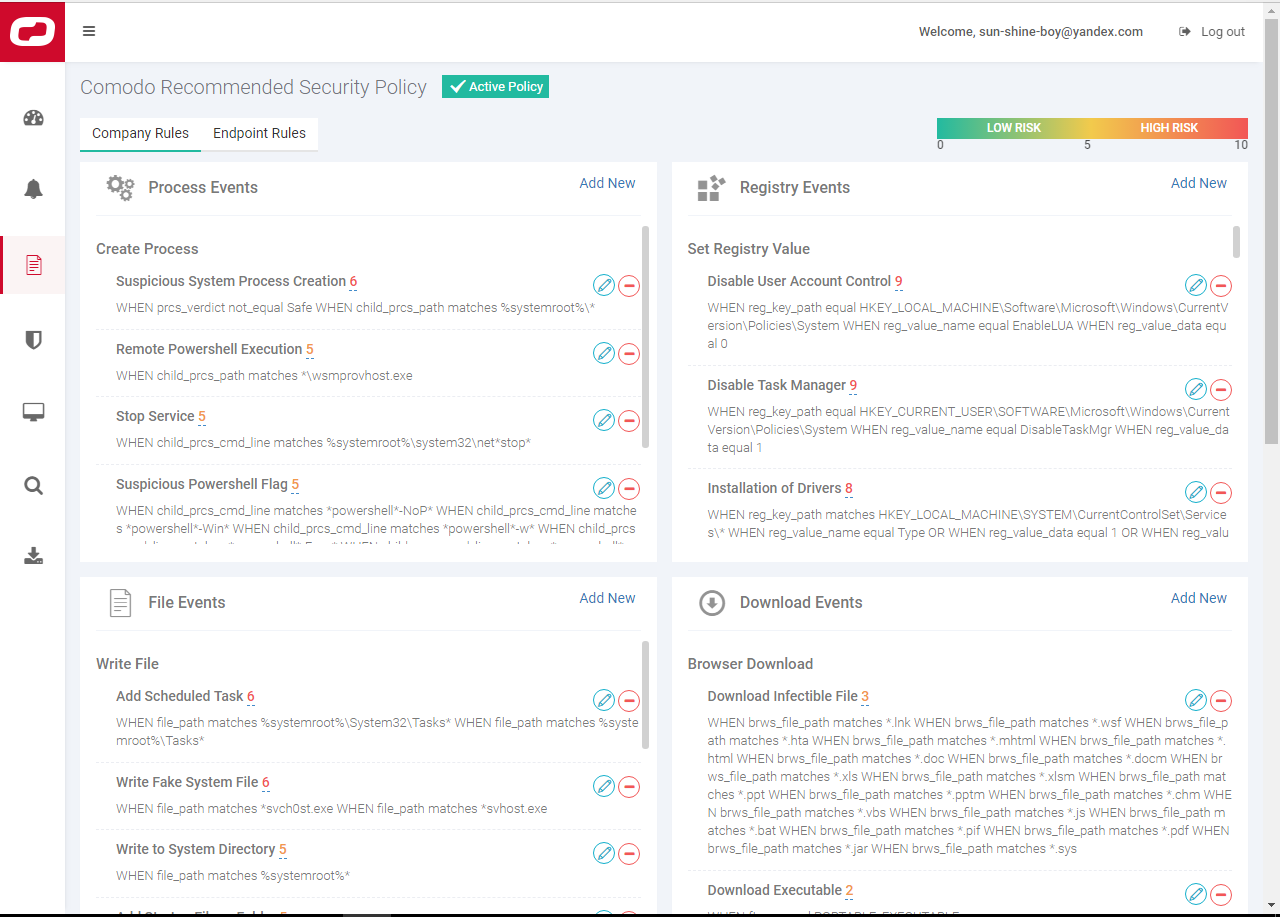Click the Log out link
The image size is (1280, 917).
pyautogui.click(x=1212, y=32)
